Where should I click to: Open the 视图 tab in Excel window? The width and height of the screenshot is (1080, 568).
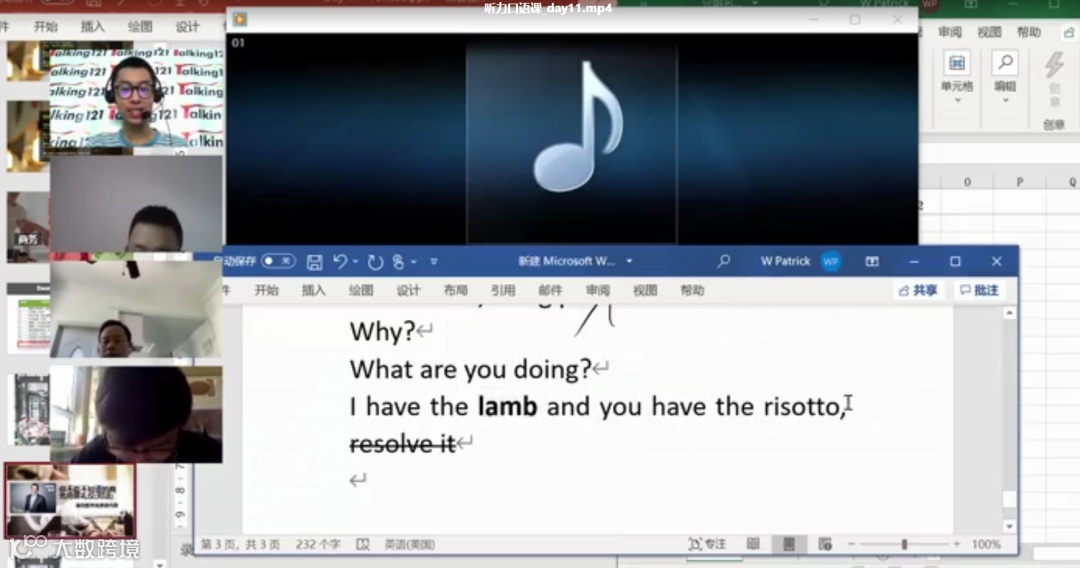click(x=989, y=32)
